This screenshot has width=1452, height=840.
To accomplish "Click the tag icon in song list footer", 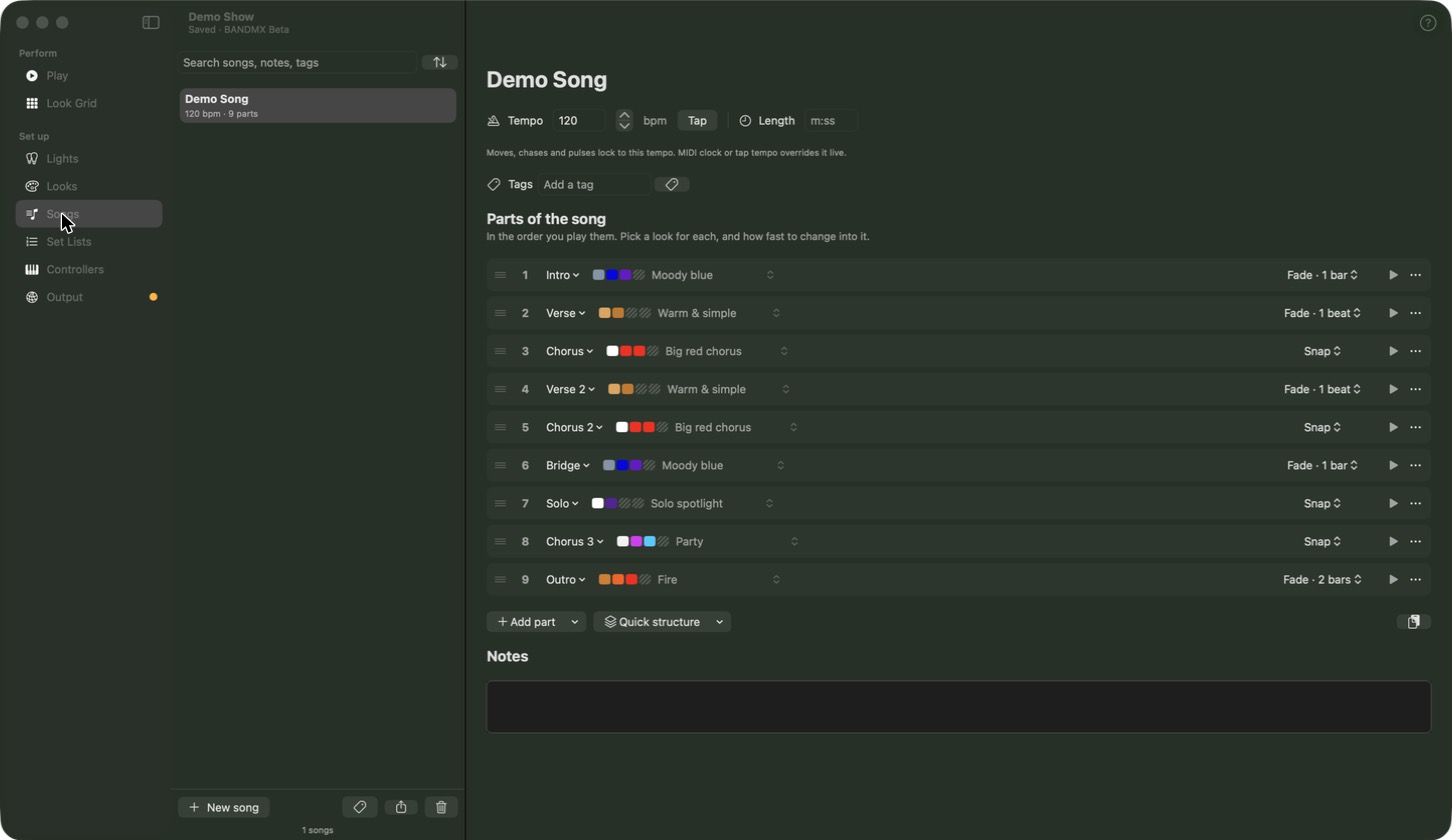I will tap(360, 807).
